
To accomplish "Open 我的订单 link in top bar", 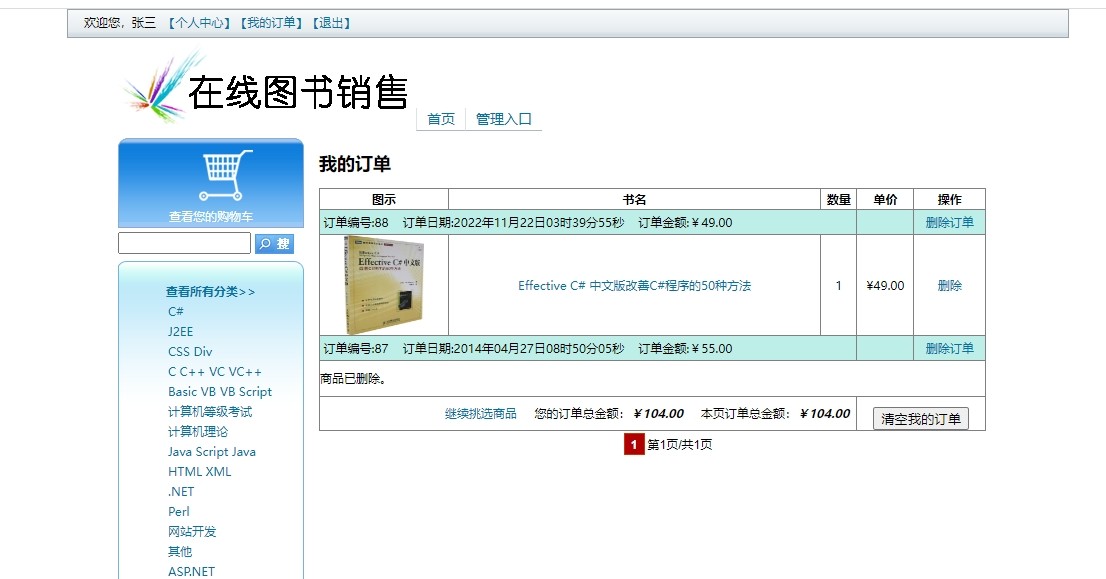I will tap(271, 23).
